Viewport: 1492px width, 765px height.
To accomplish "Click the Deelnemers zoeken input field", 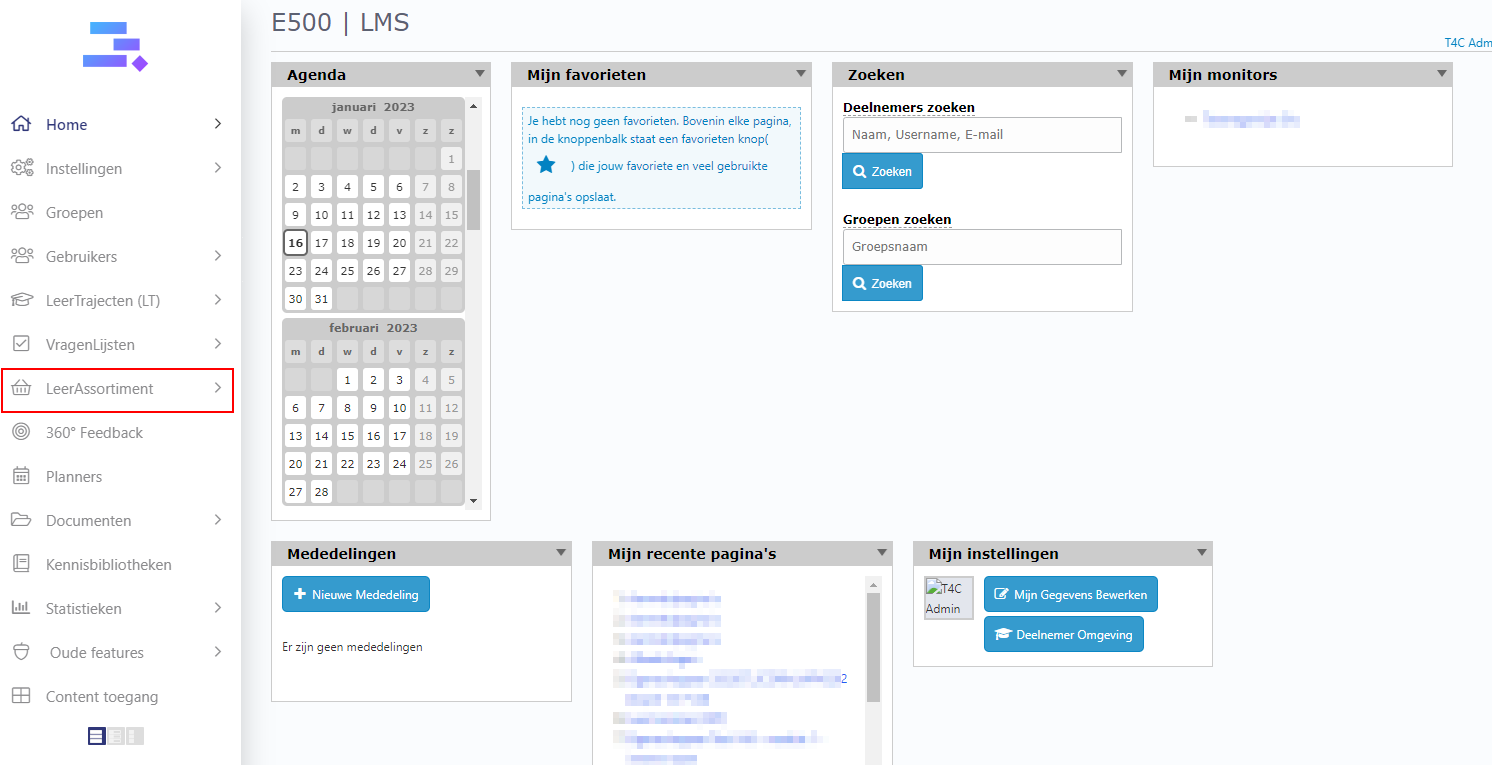I will [981, 135].
